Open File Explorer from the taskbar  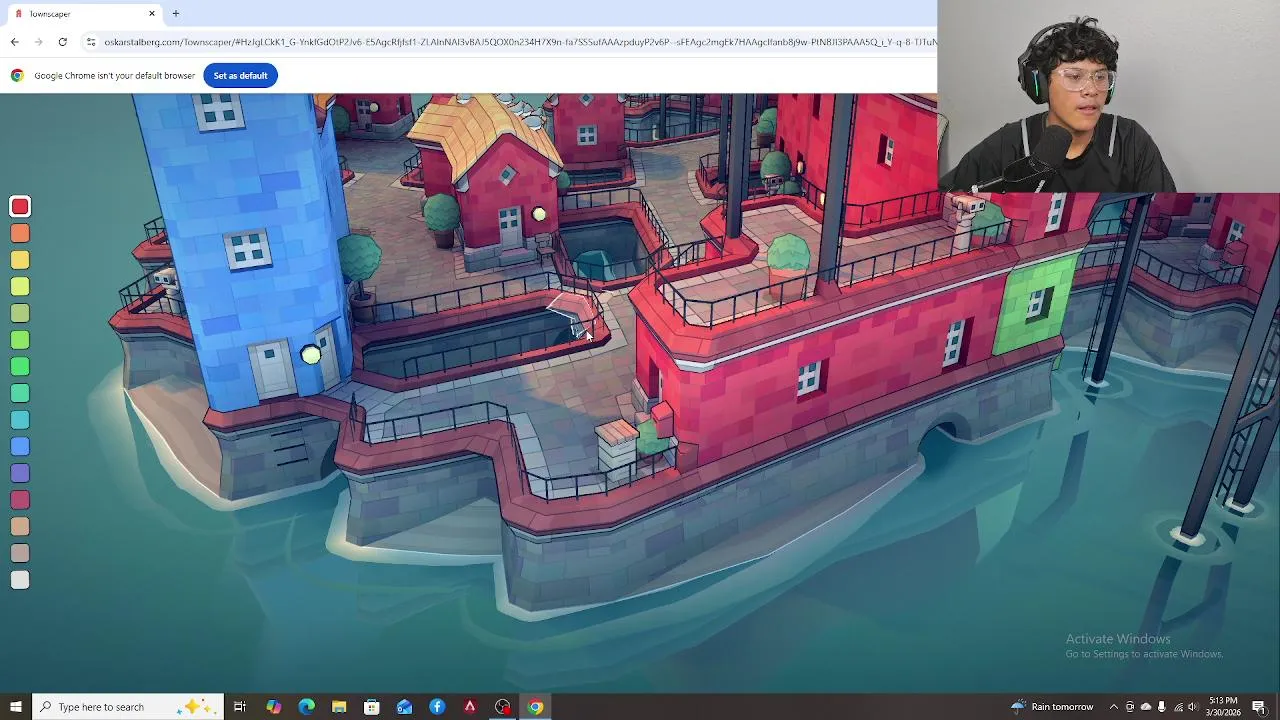(x=339, y=707)
